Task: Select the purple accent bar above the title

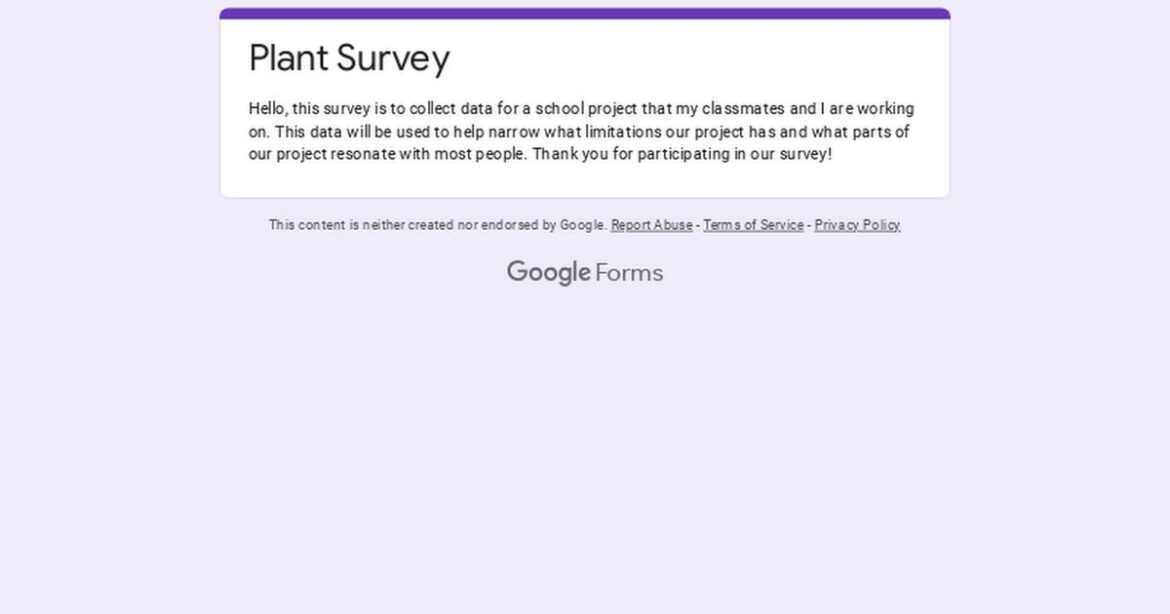Action: [x=584, y=10]
